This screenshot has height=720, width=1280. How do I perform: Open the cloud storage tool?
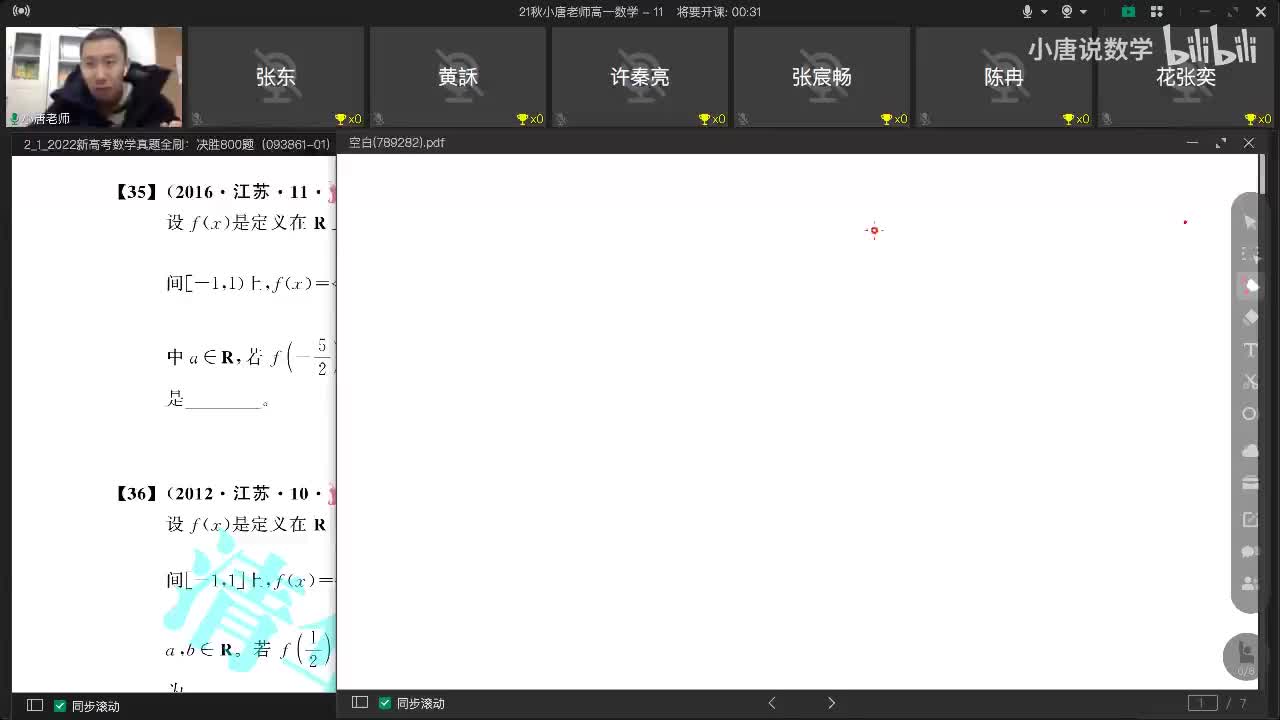1249,451
